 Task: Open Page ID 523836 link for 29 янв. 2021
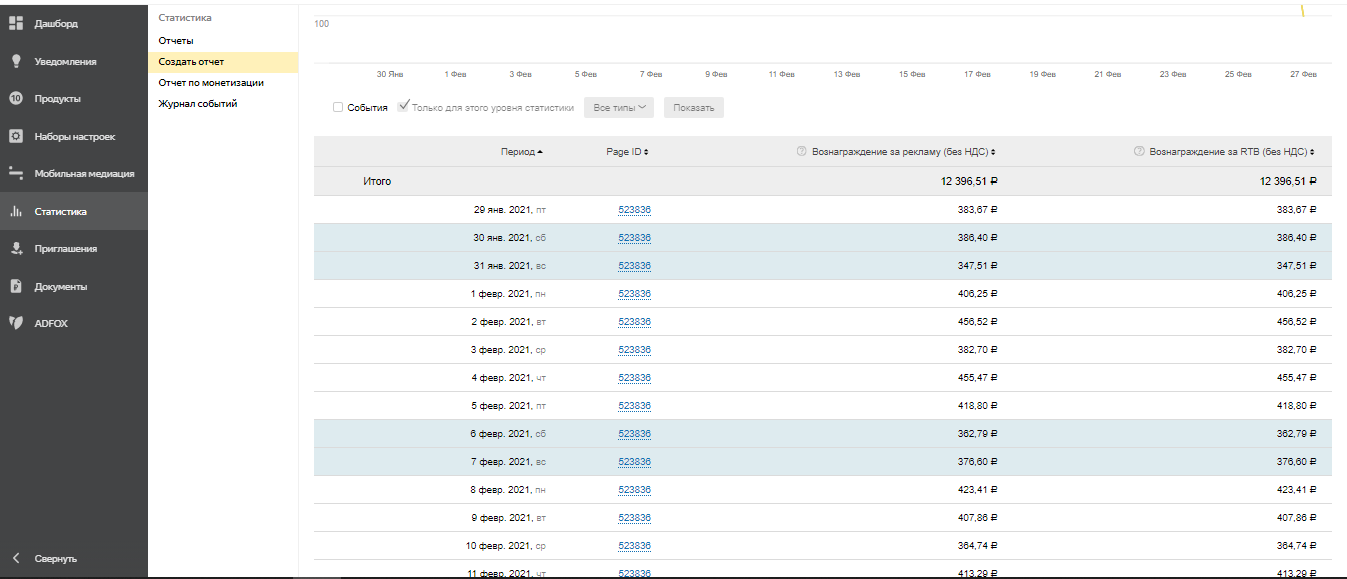pyautogui.click(x=634, y=210)
